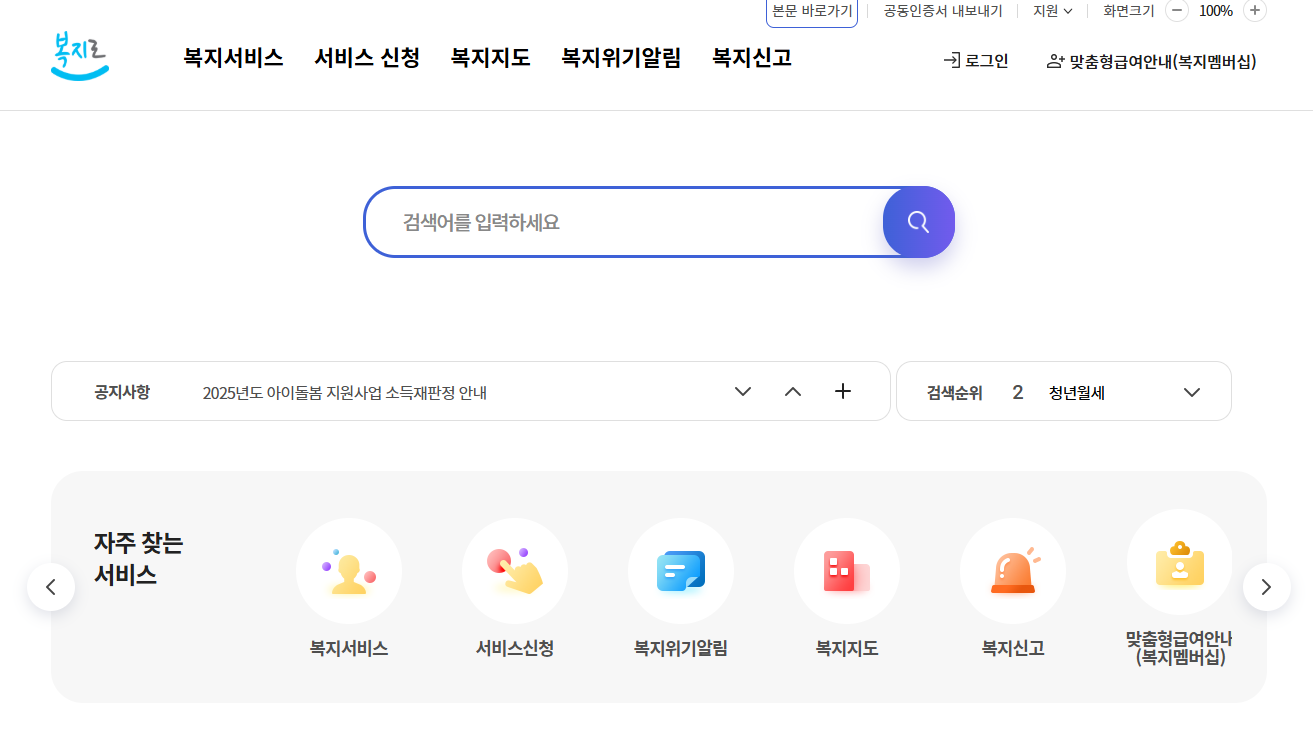Increase screen size with the plus control

tap(1254, 11)
